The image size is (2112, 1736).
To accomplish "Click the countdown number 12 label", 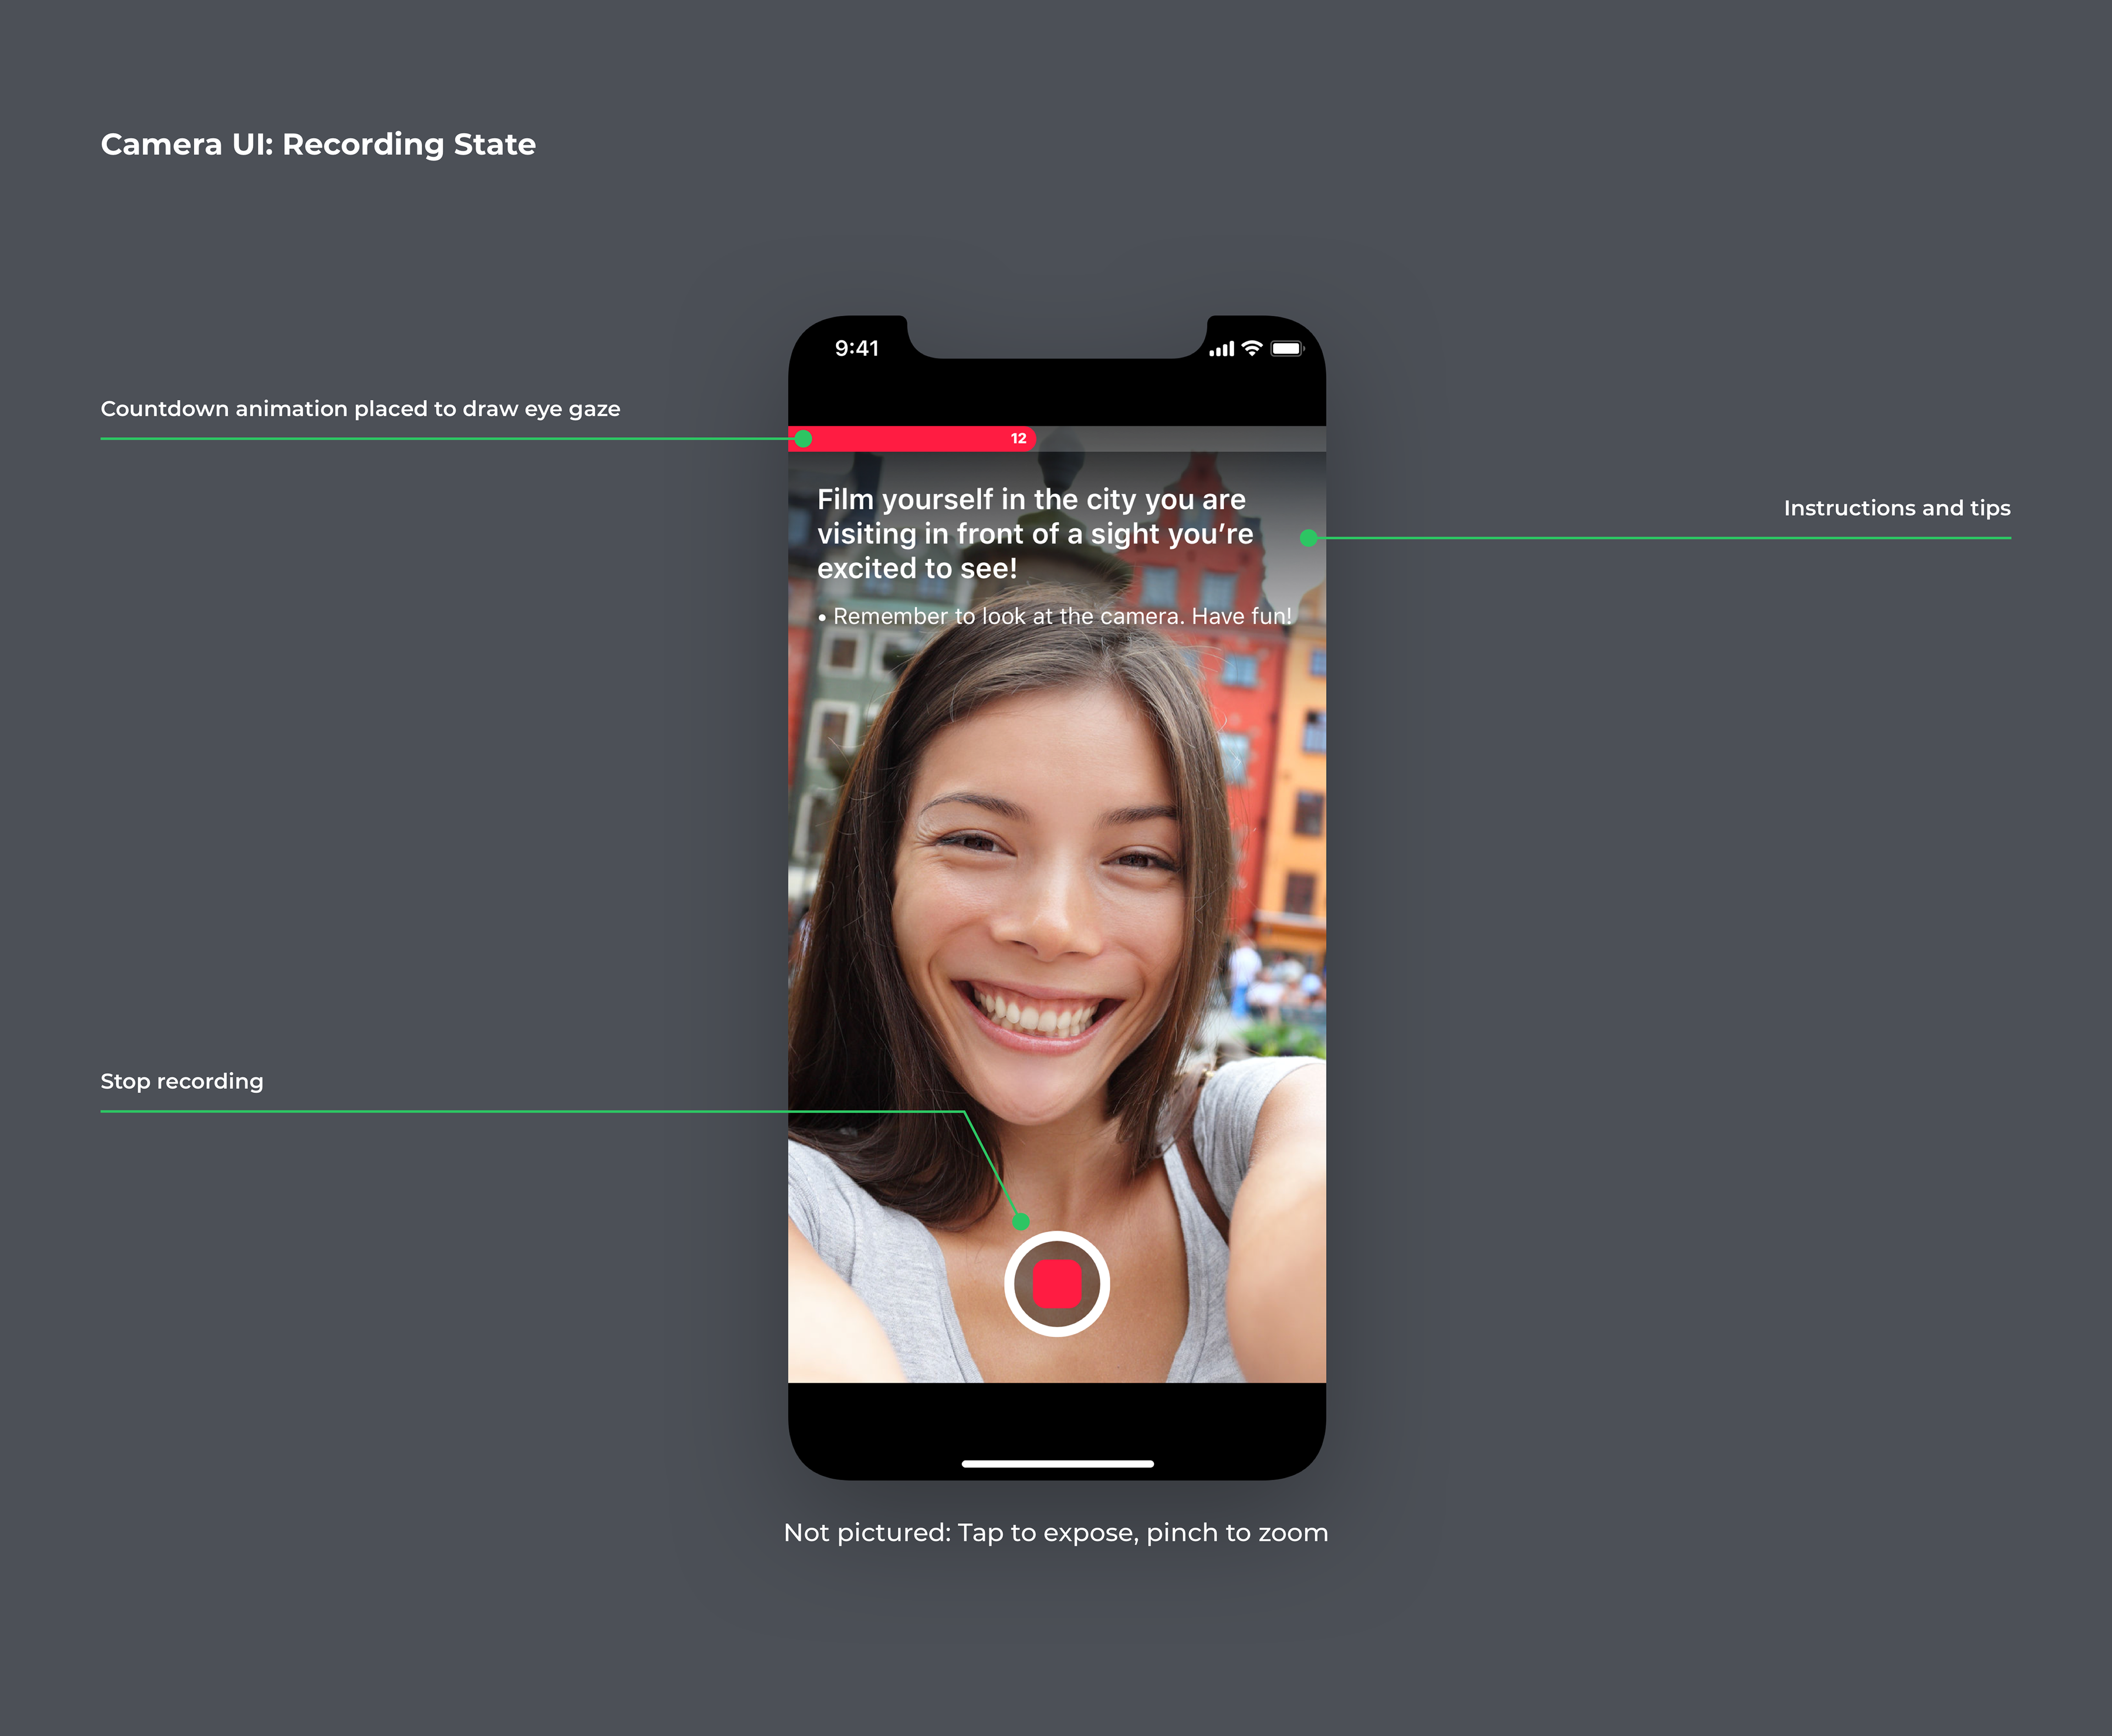I will [1018, 439].
